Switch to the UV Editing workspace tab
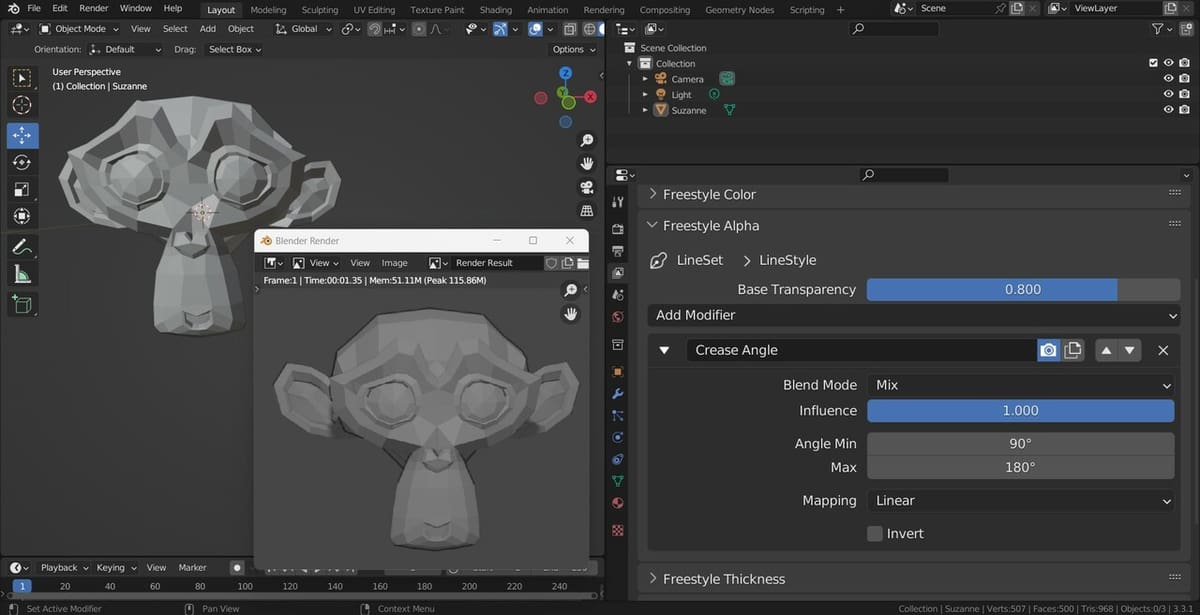This screenshot has width=1200, height=615. click(374, 10)
